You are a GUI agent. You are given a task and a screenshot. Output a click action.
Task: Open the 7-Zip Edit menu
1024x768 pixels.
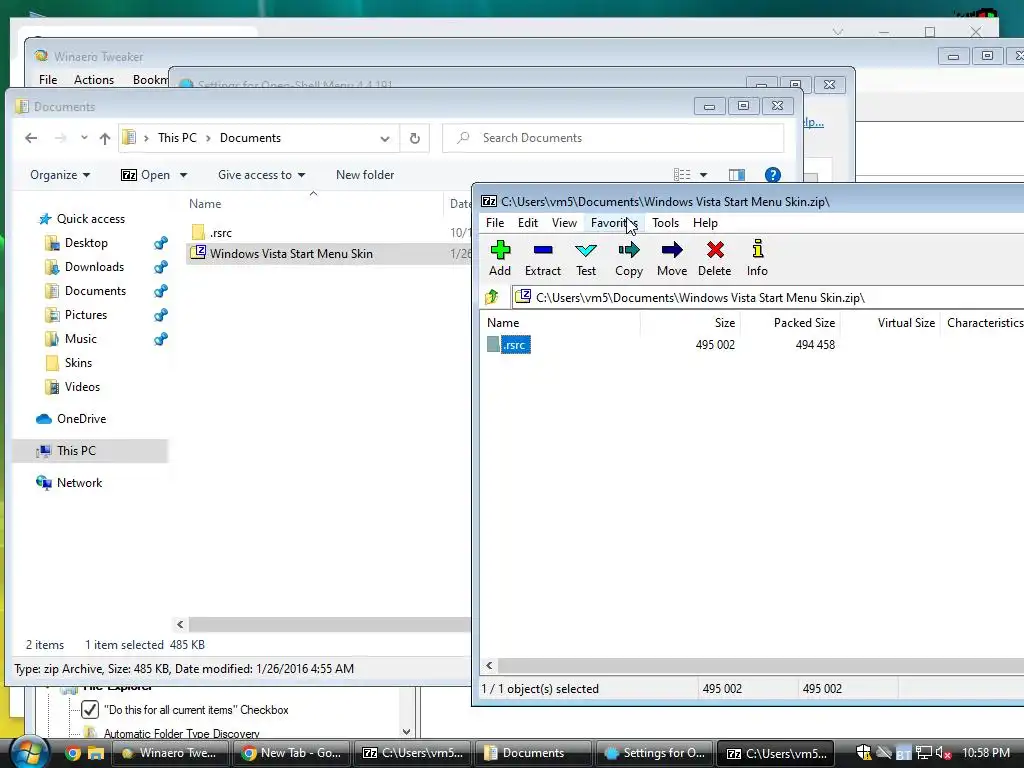click(528, 223)
